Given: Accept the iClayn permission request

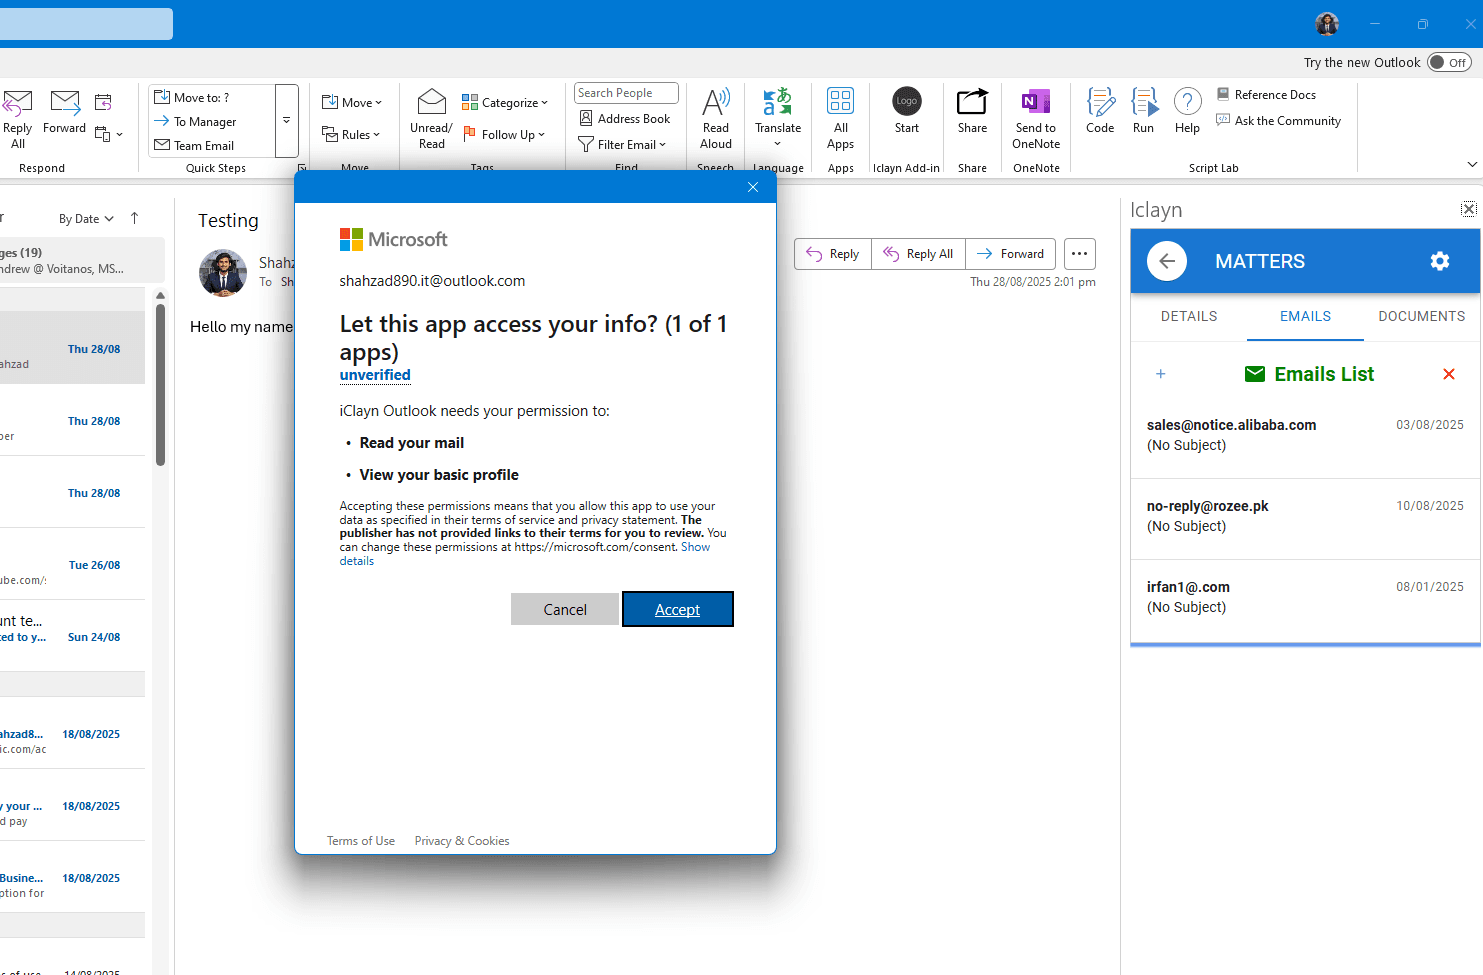Looking at the screenshot, I should [678, 609].
